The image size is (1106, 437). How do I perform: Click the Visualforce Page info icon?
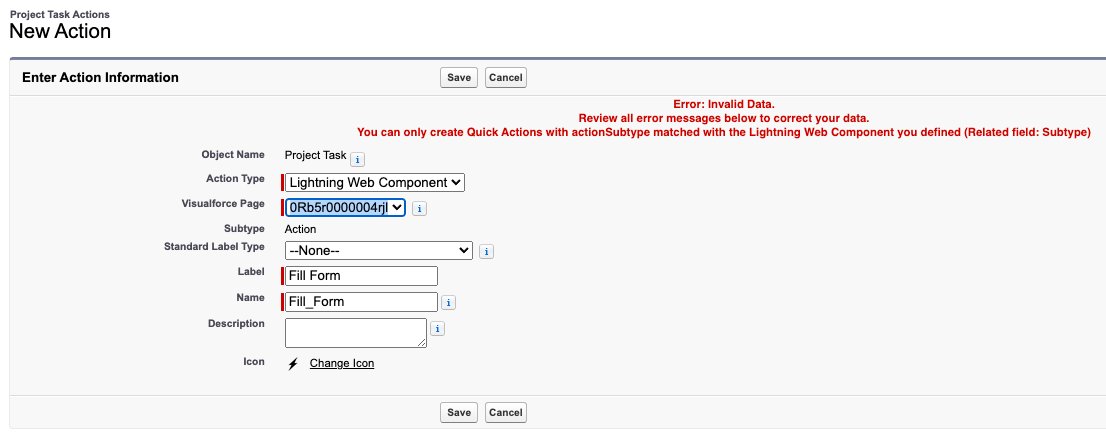[420, 208]
